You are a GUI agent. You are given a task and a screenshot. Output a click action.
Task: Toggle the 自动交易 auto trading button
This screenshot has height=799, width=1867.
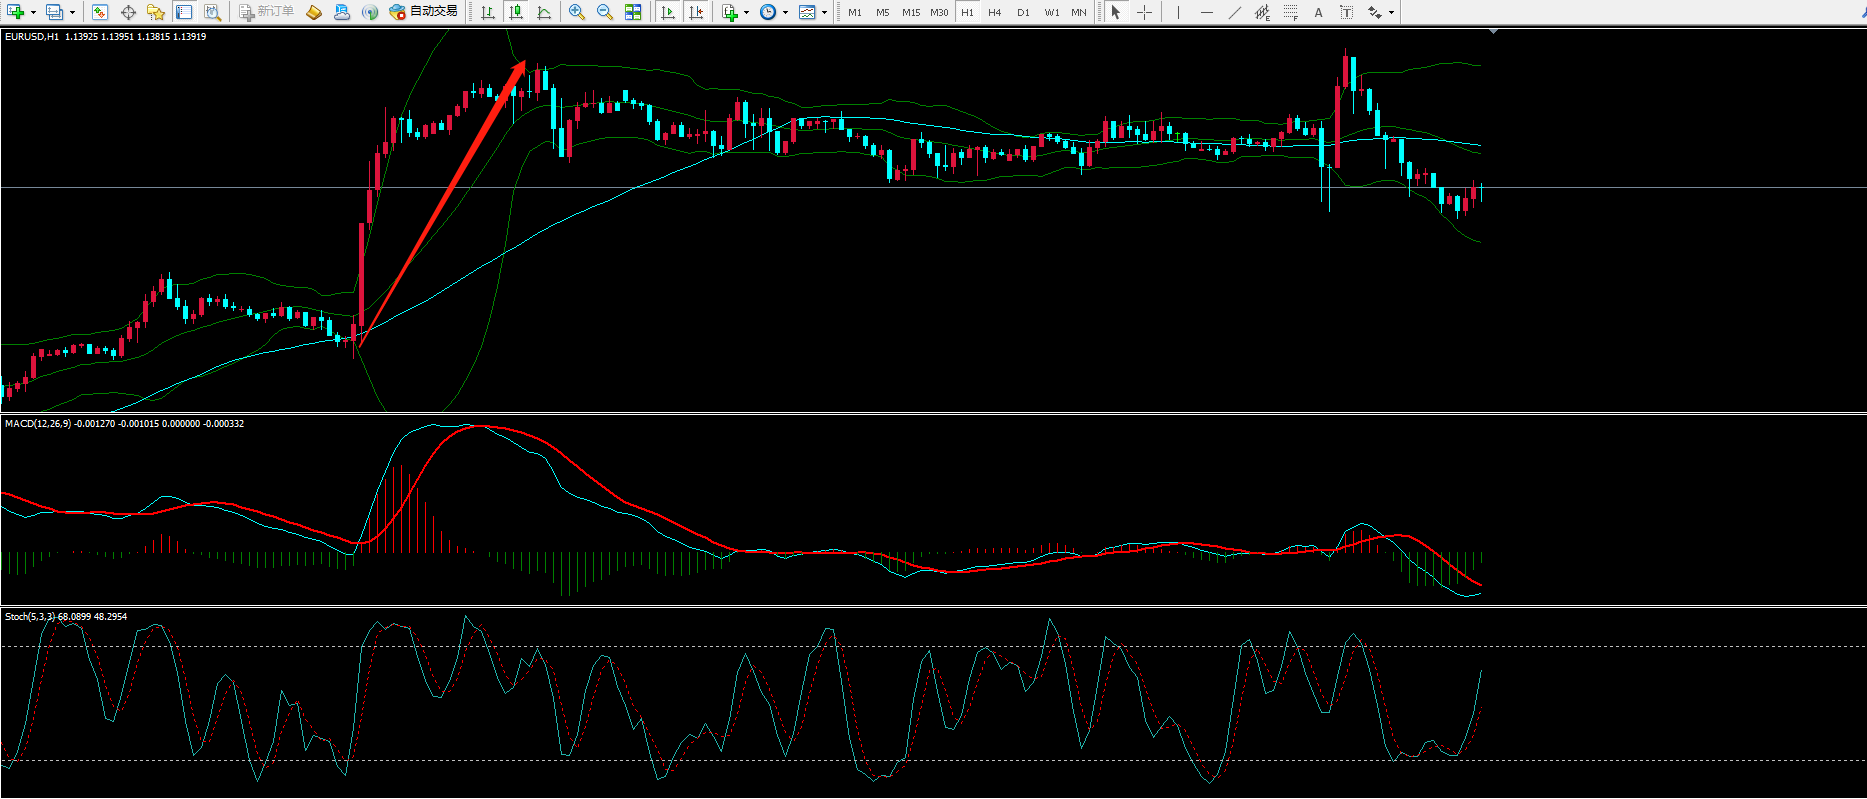pyautogui.click(x=424, y=12)
